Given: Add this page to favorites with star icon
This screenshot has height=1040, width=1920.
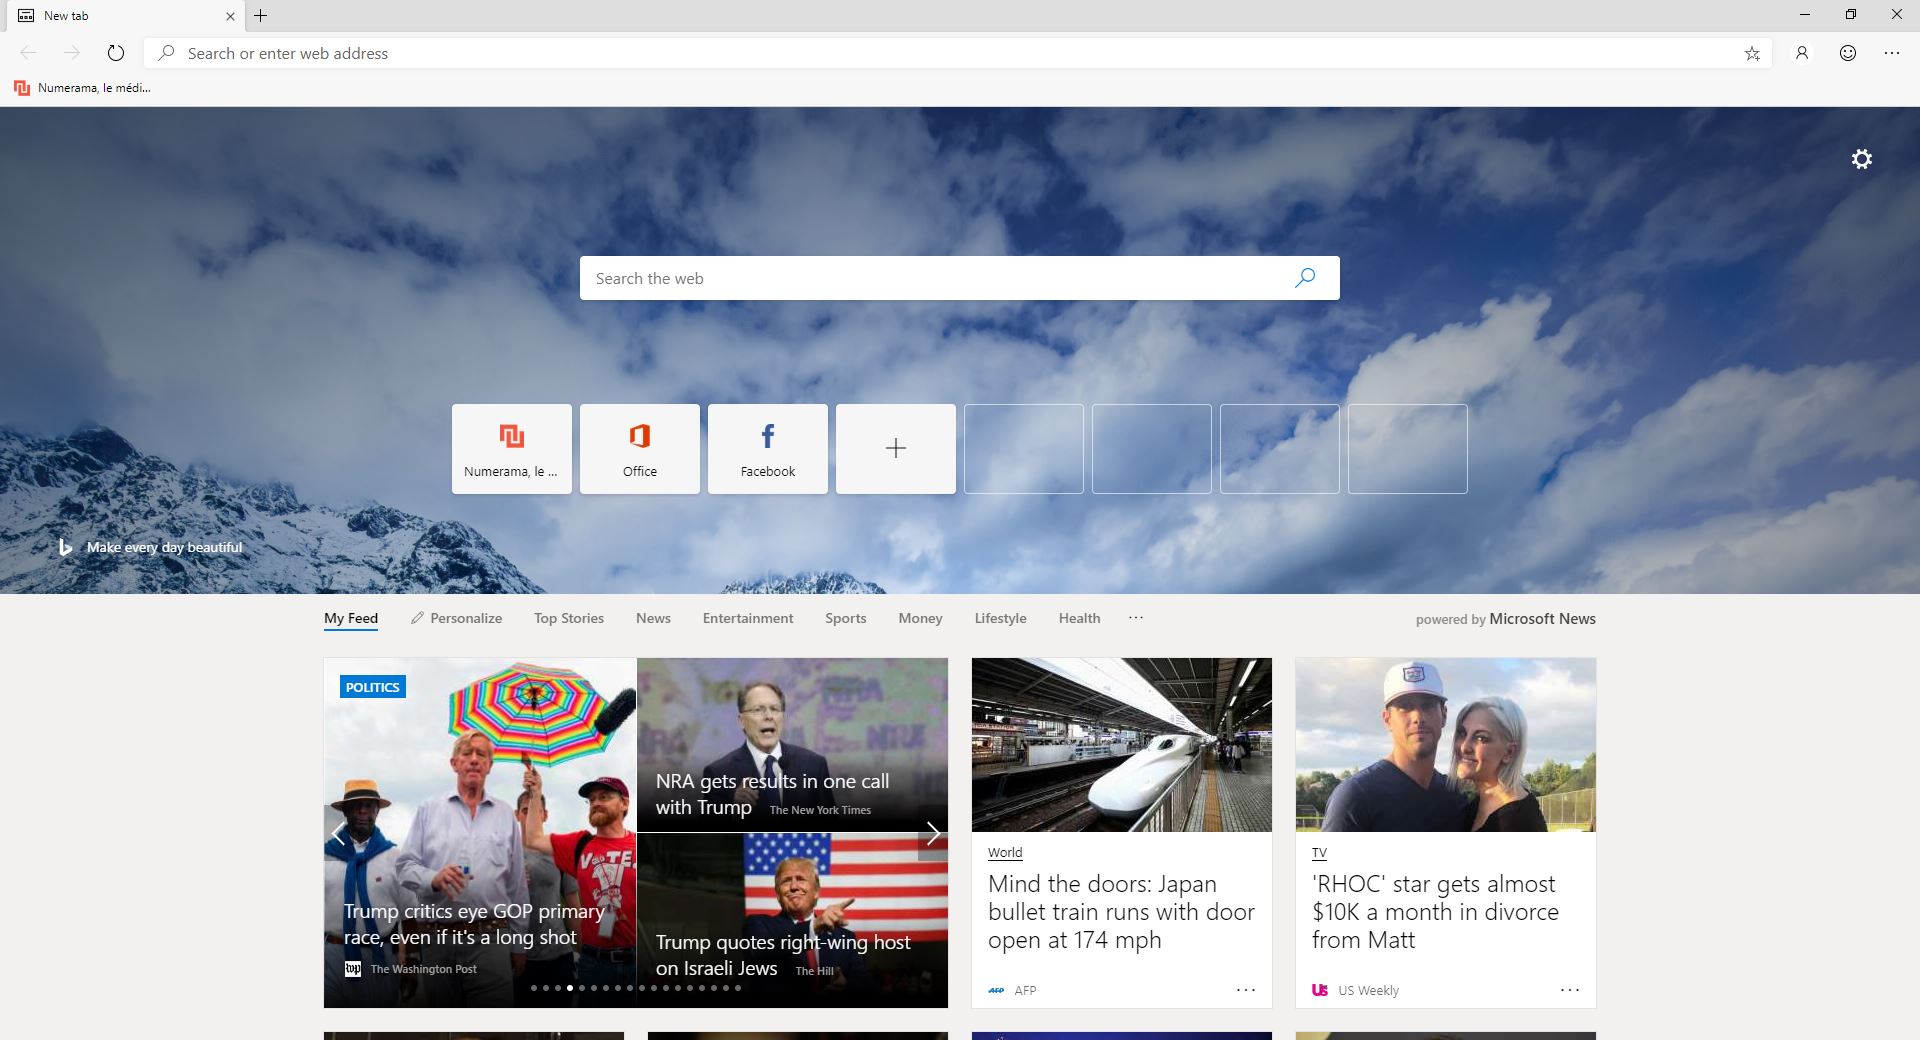Looking at the screenshot, I should point(1752,54).
